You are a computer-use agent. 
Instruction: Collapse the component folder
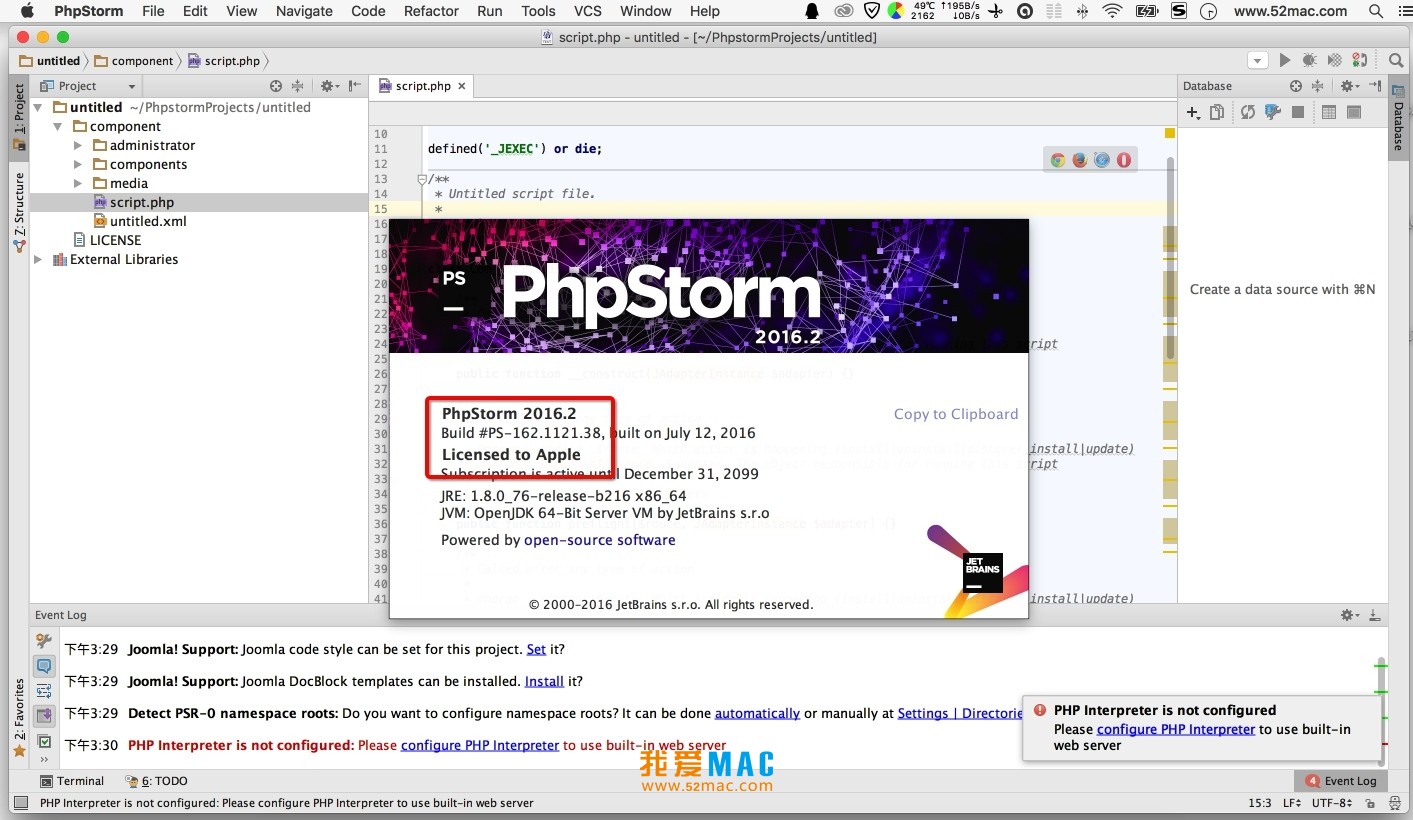[58, 126]
